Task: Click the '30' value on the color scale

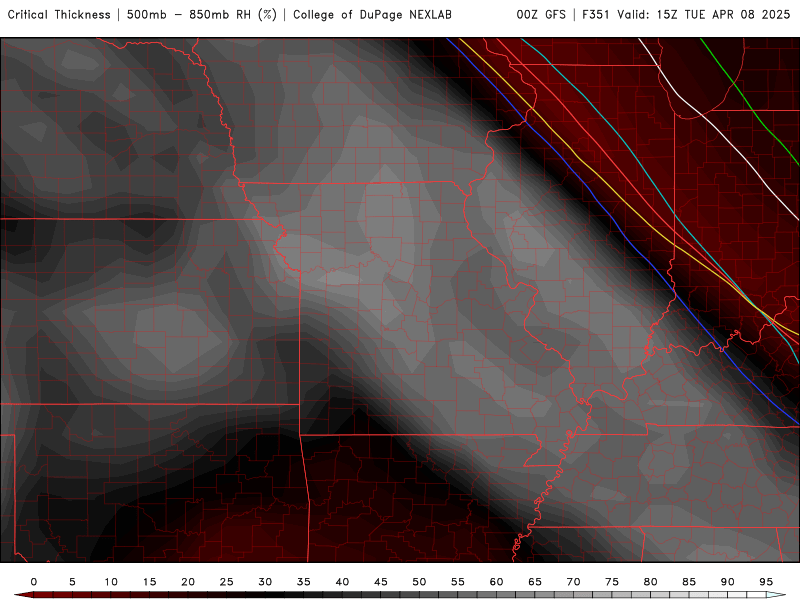Action: pos(265,582)
